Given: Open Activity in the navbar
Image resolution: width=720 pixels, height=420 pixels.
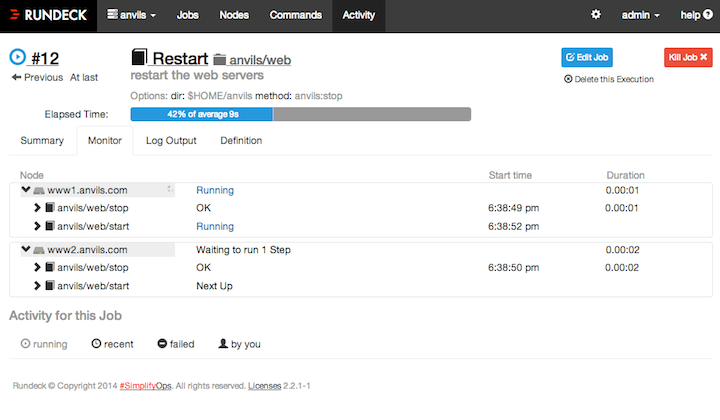Looking at the screenshot, I should pyautogui.click(x=359, y=15).
